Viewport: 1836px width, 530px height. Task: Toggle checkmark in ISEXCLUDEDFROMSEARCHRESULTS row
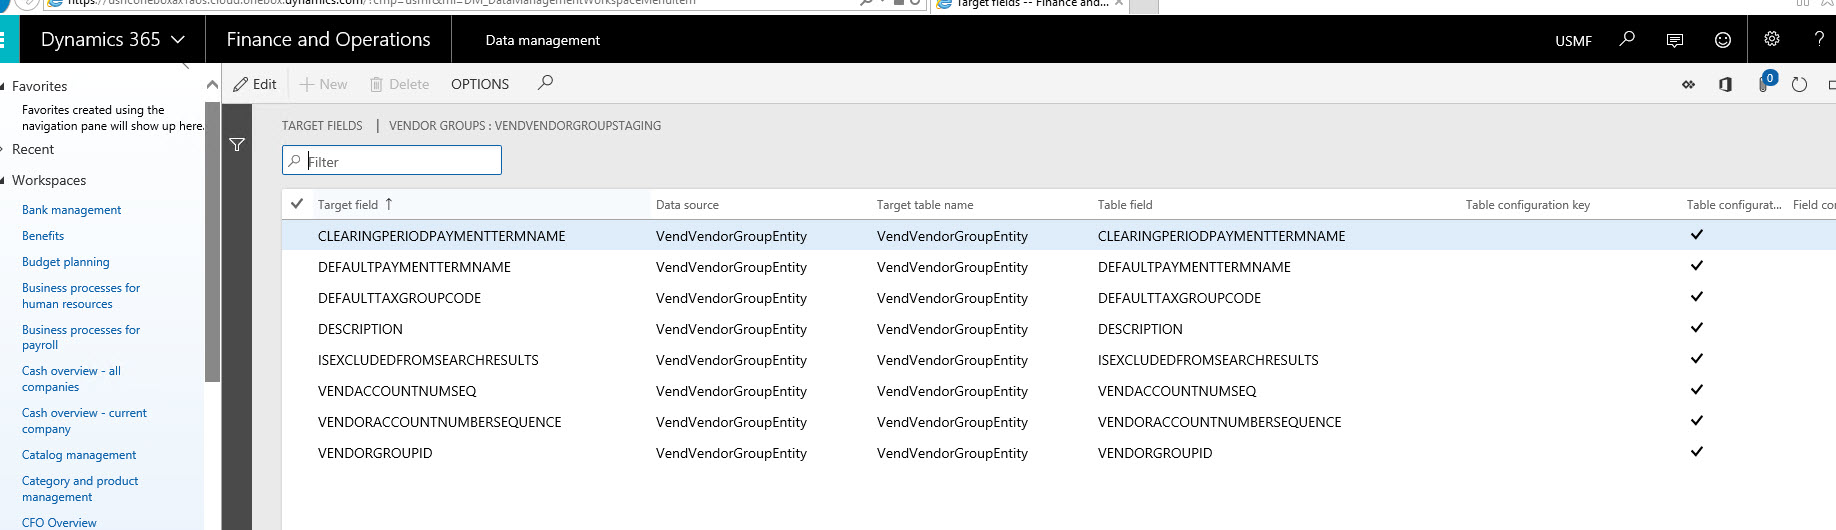coord(1697,359)
